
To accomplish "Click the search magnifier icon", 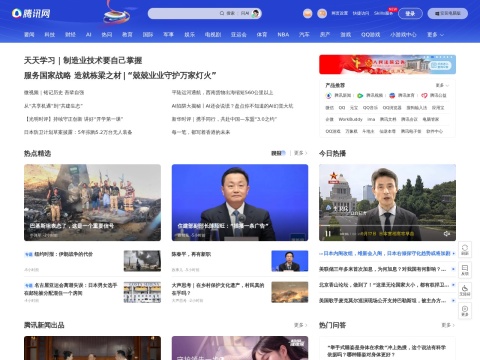I will pyautogui.click(x=222, y=13).
